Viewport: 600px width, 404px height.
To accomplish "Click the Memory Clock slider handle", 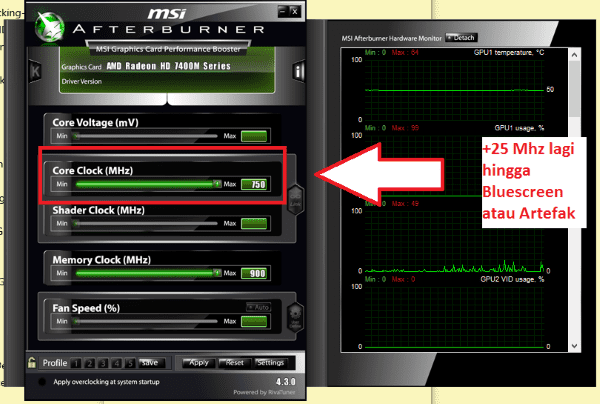I will [x=217, y=273].
